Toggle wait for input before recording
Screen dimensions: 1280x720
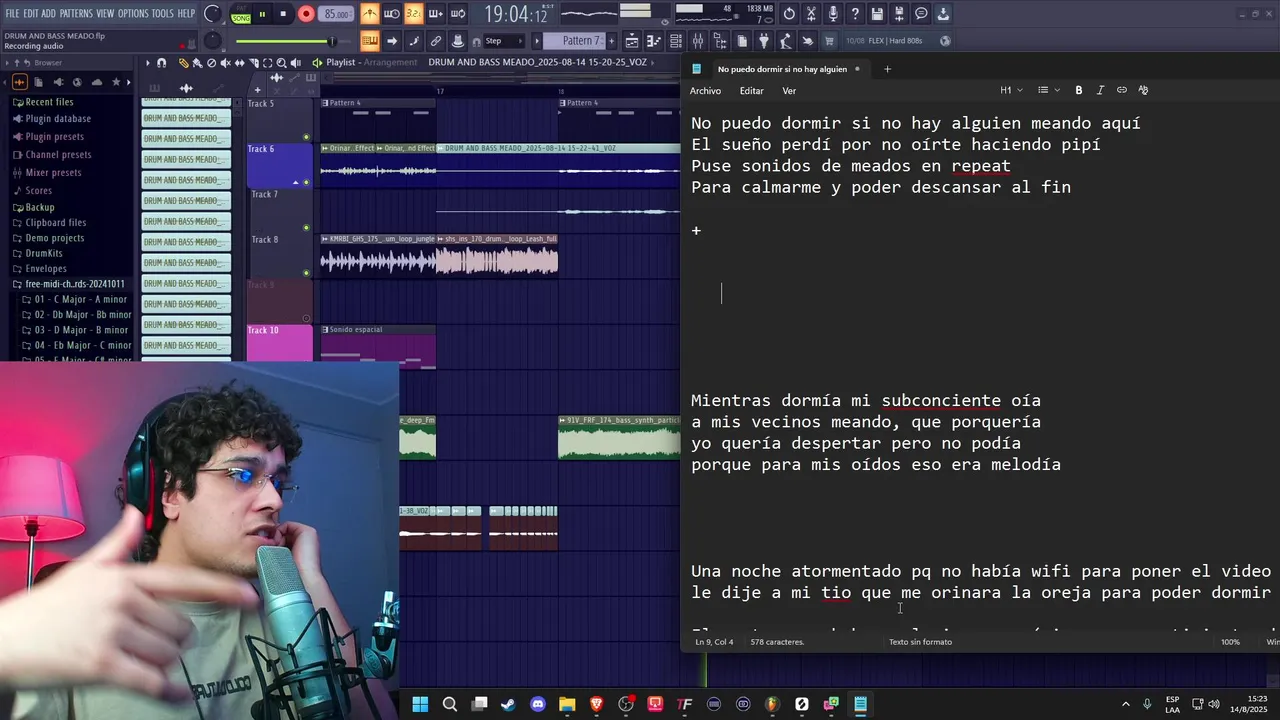click(x=392, y=14)
